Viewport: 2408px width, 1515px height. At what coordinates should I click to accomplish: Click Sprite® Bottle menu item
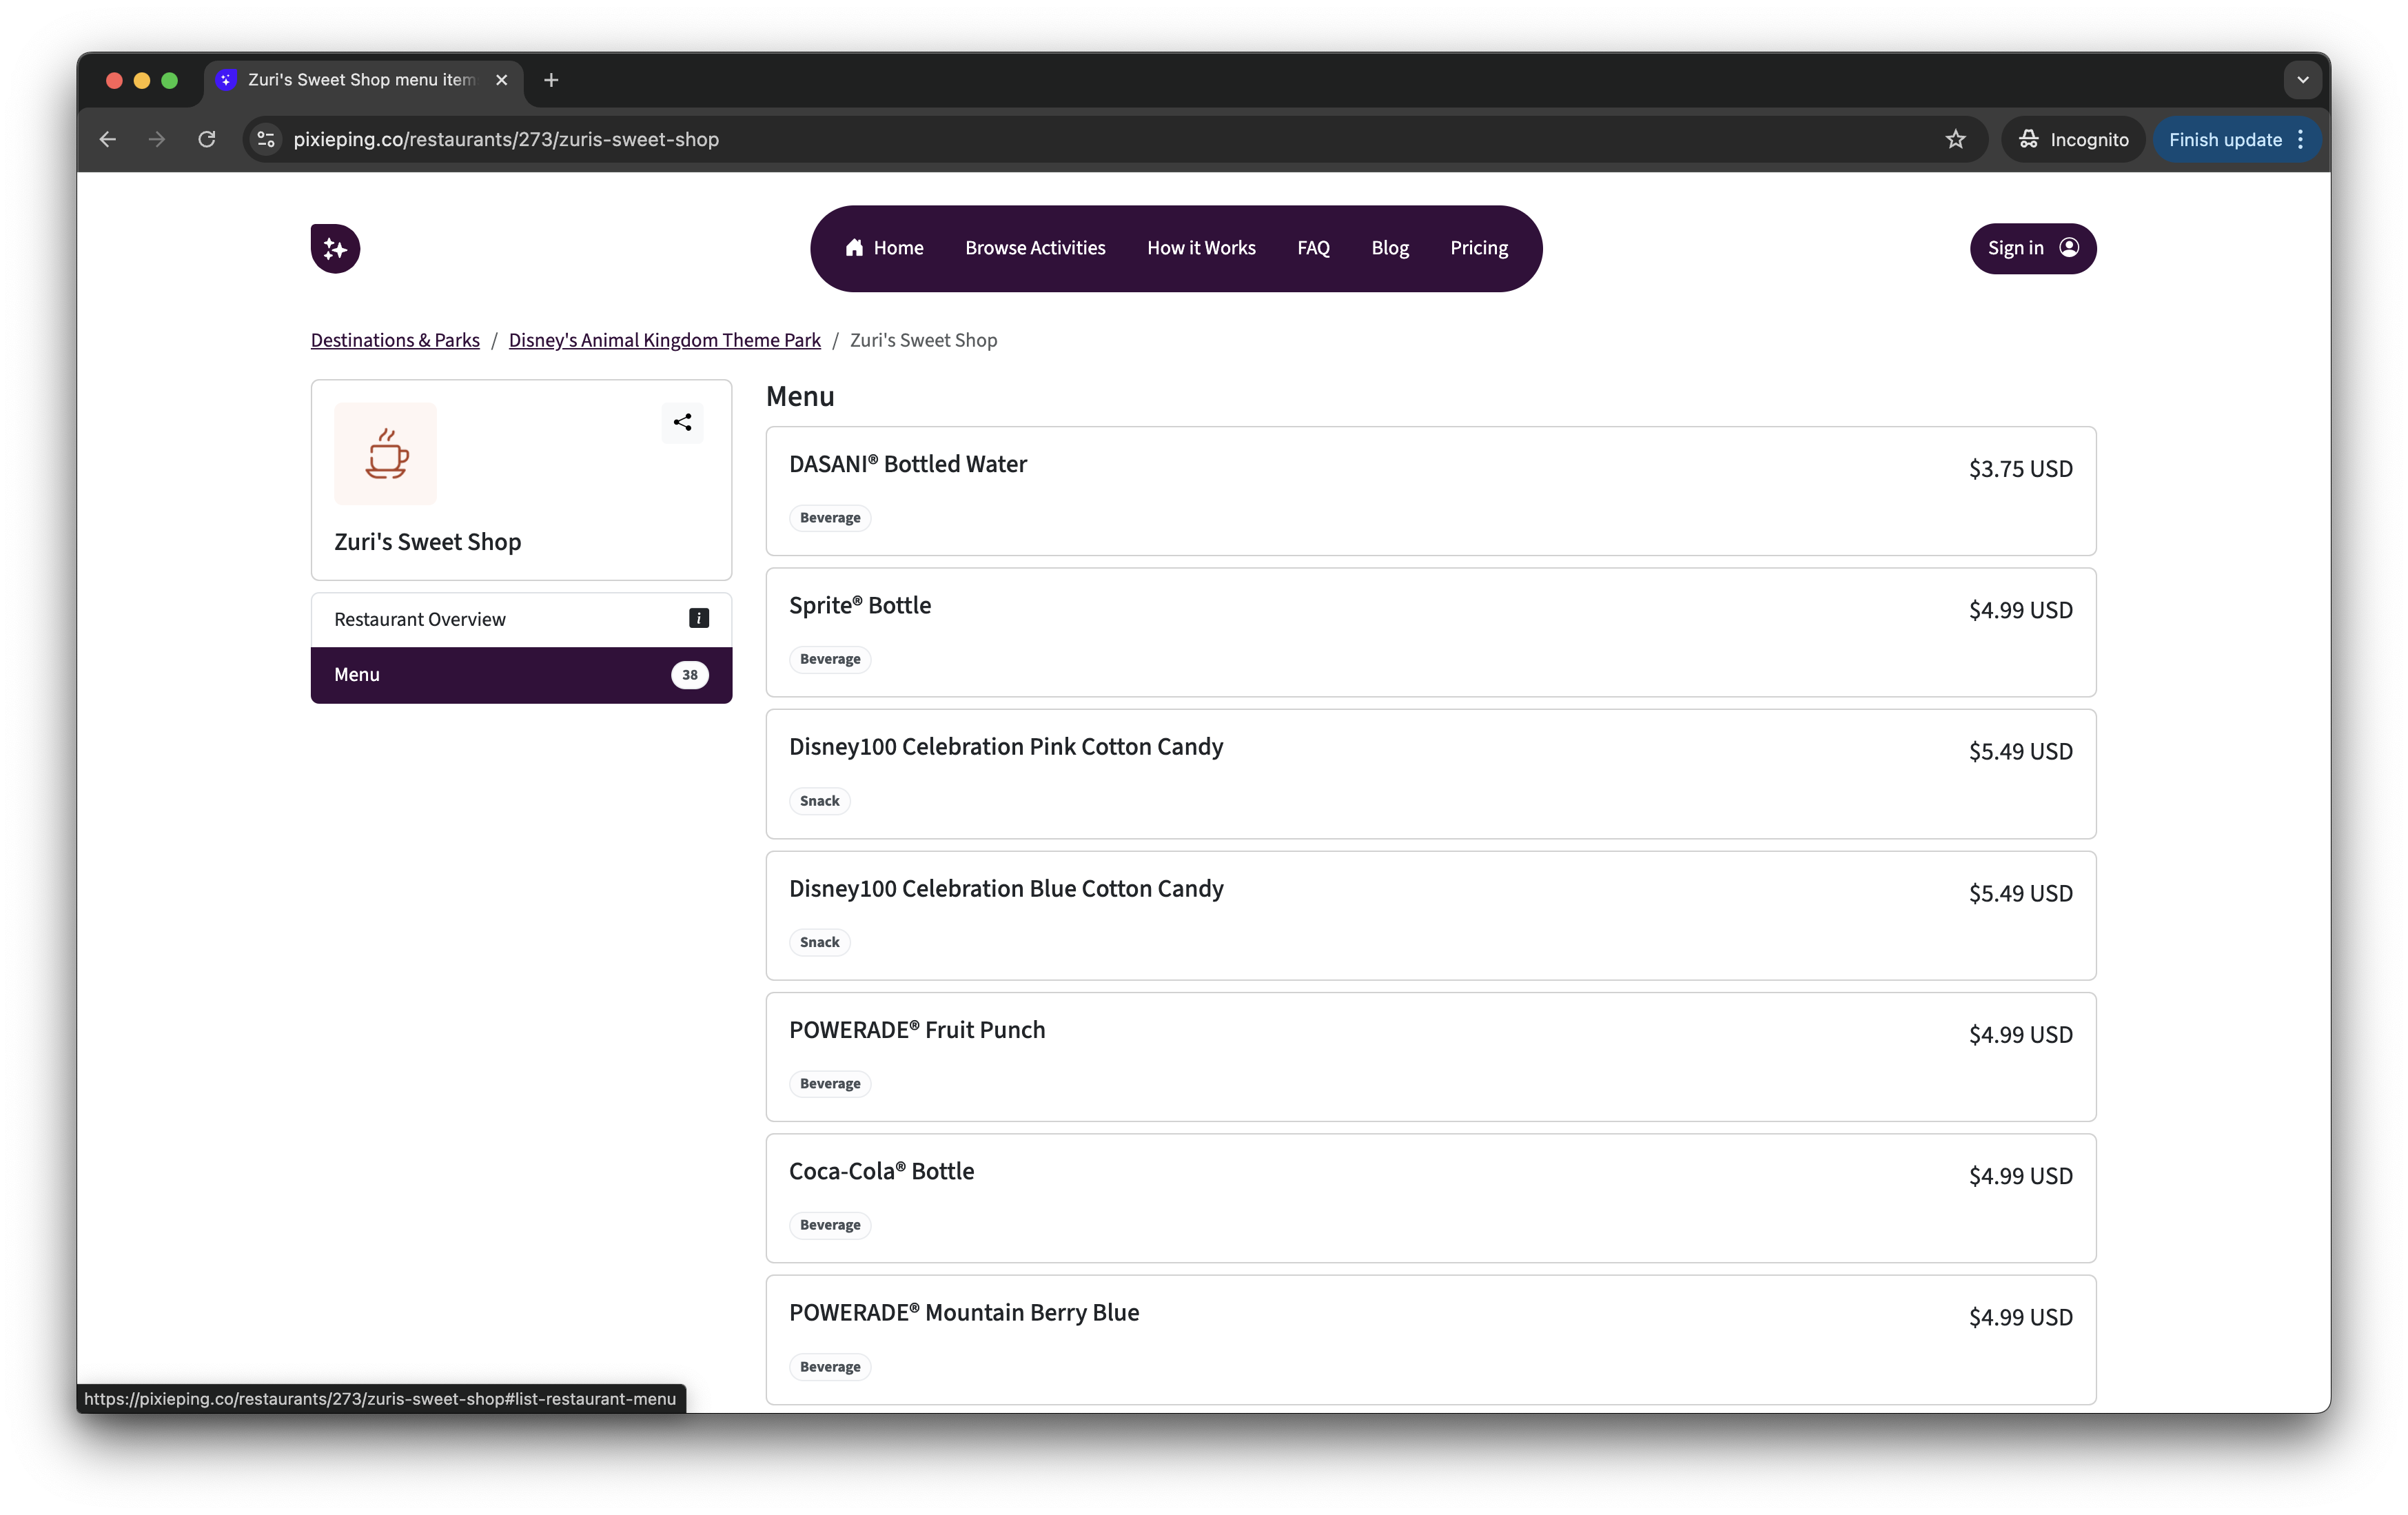1430,632
